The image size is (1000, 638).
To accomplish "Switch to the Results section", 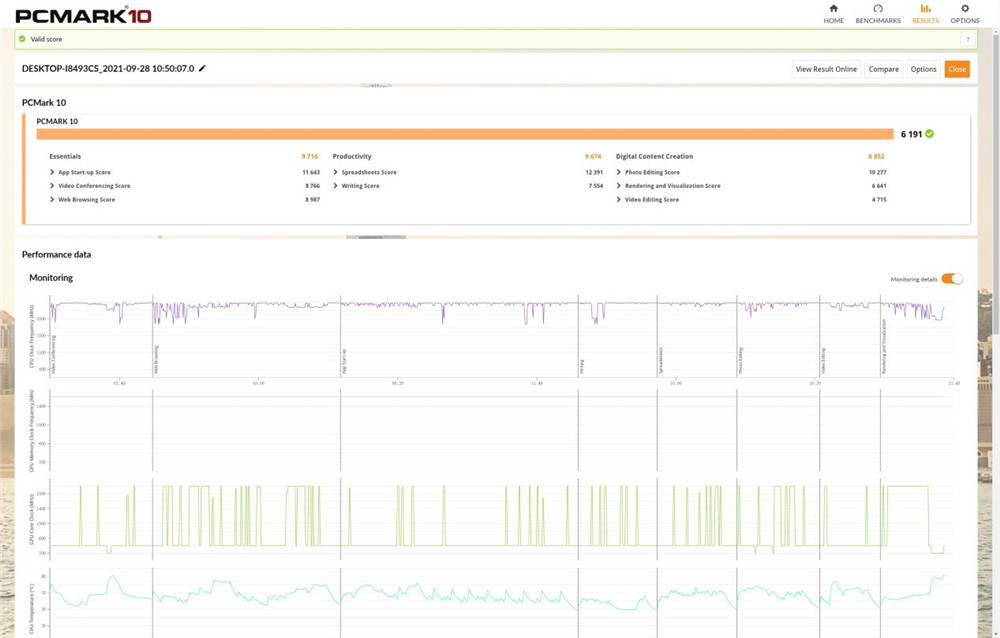I will click(x=925, y=13).
